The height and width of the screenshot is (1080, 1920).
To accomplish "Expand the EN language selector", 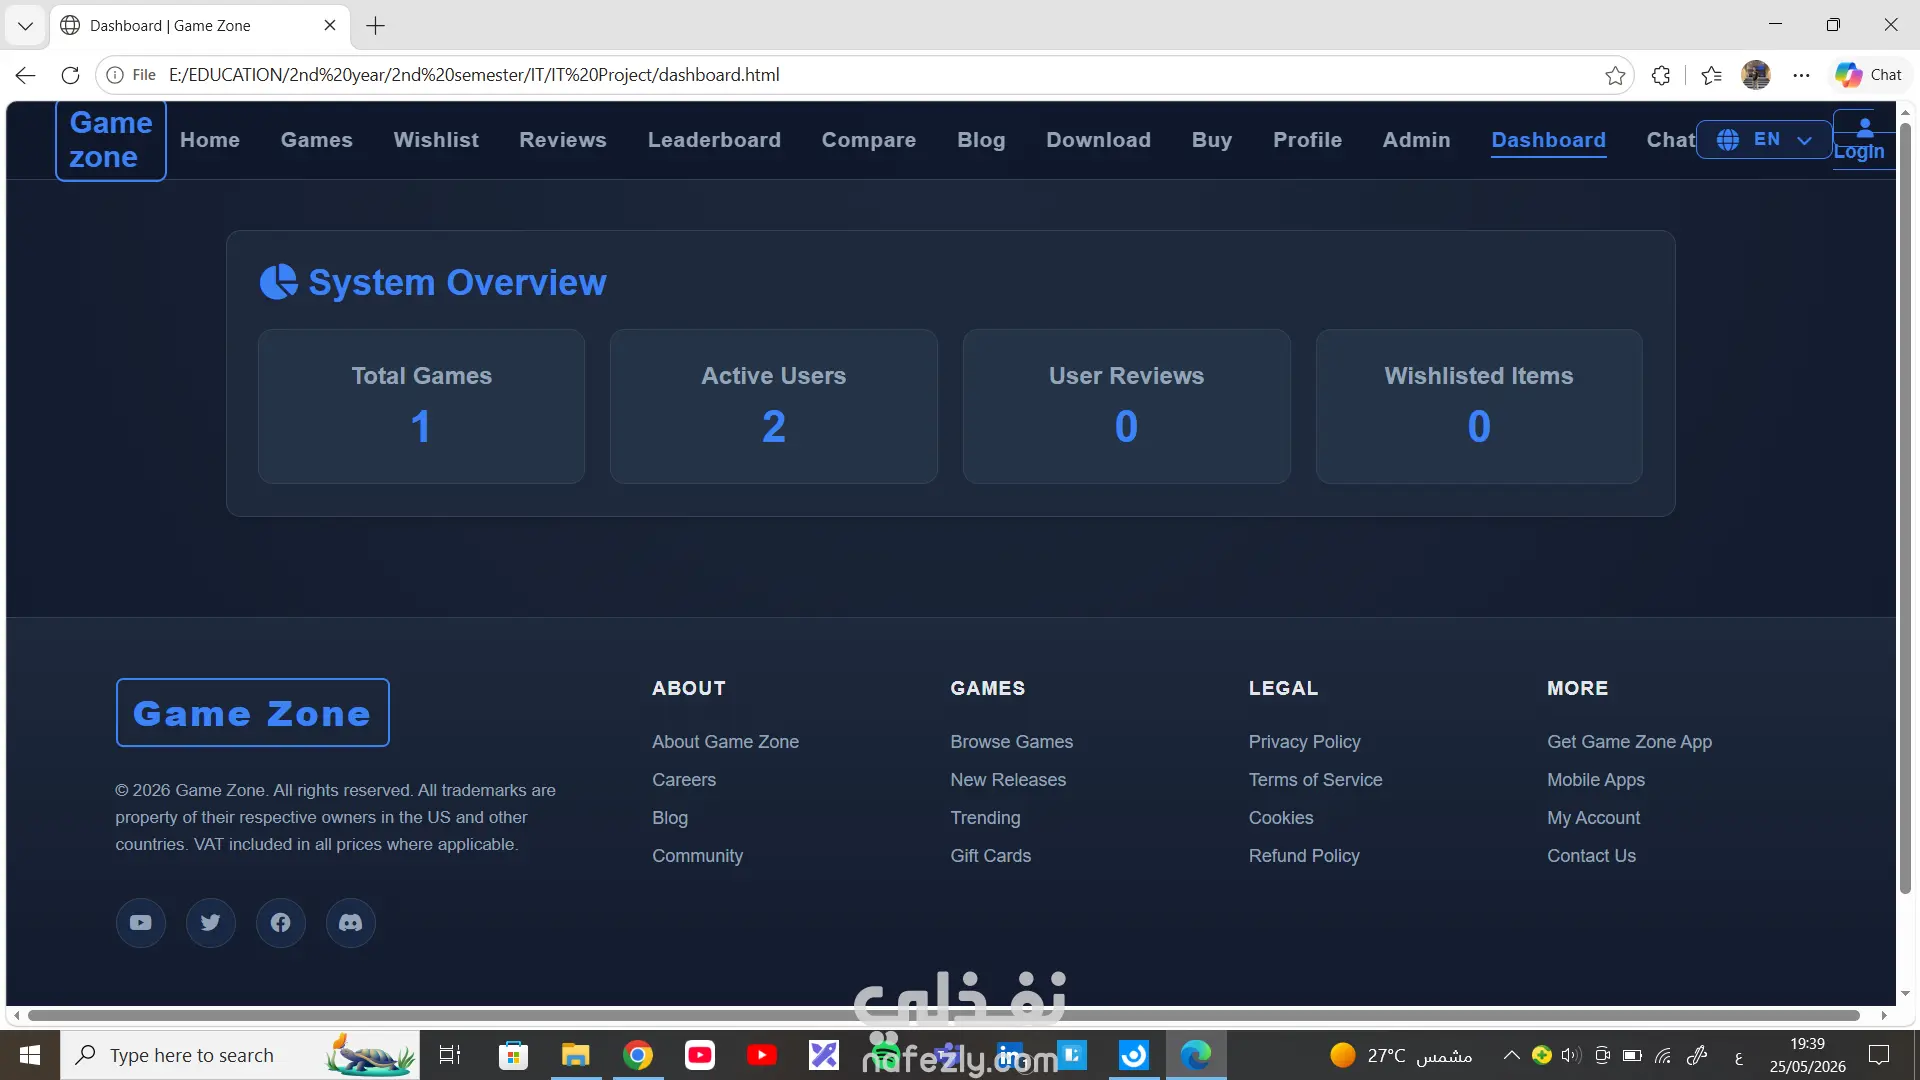I will click(1764, 140).
